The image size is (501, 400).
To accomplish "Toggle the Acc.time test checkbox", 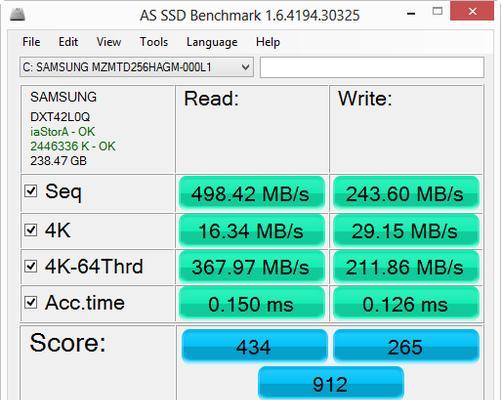I will click(x=31, y=302).
